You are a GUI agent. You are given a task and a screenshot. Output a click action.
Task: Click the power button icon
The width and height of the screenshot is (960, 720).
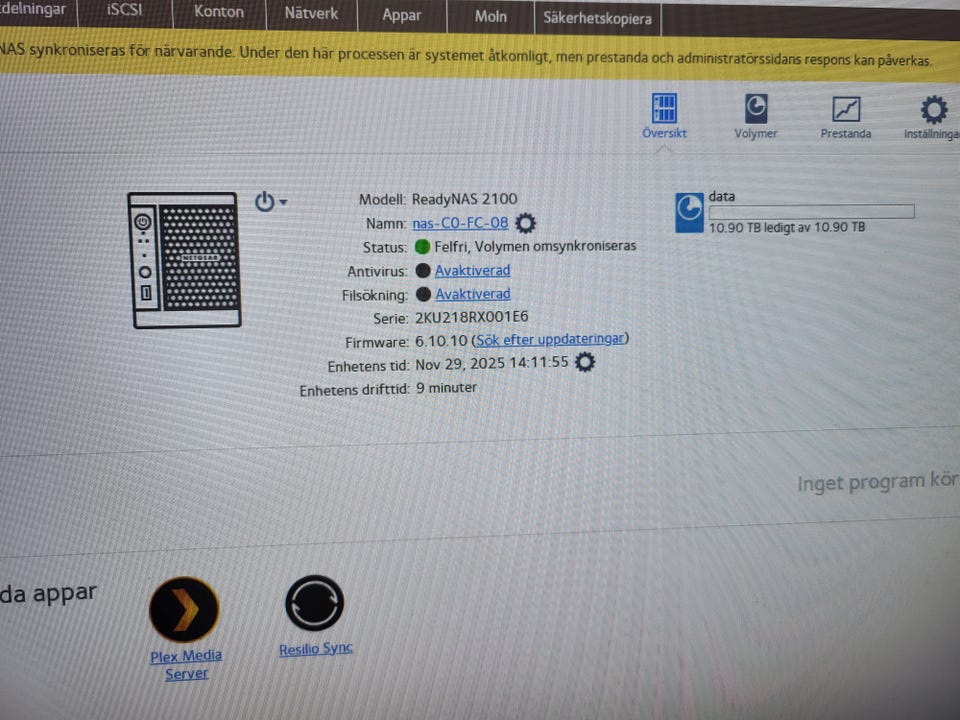[264, 201]
